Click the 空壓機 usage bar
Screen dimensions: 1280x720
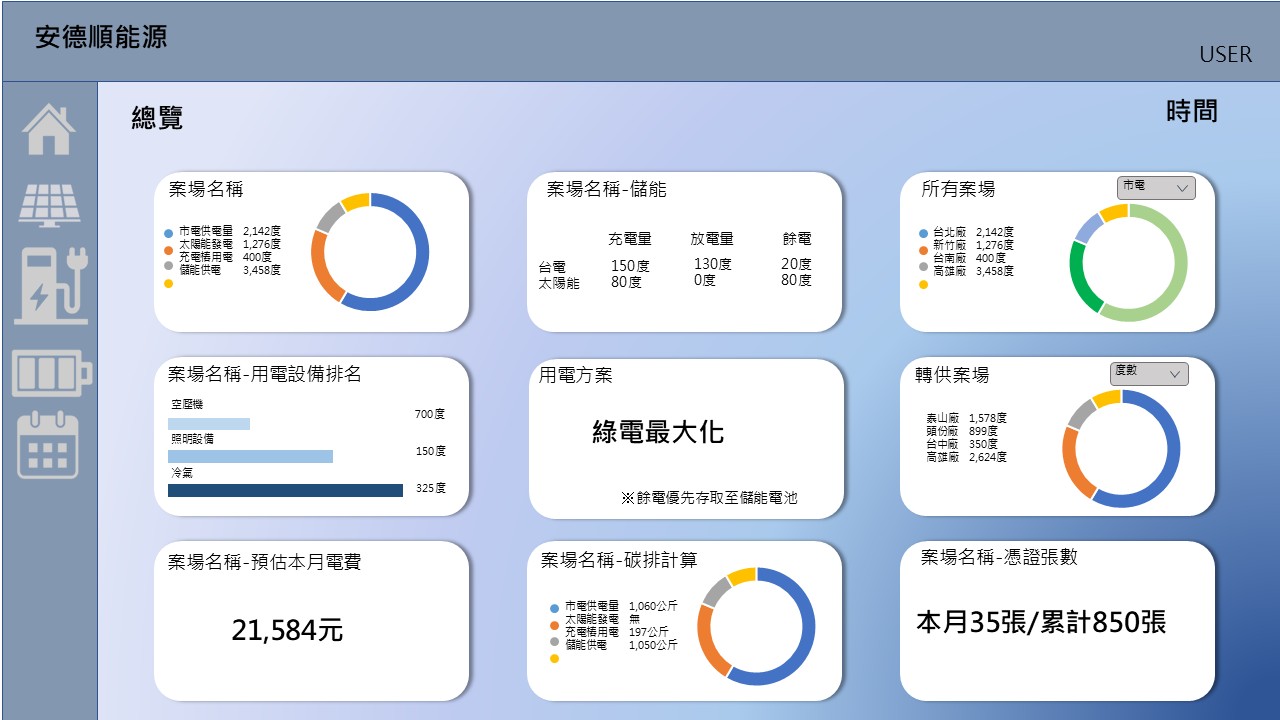(x=209, y=424)
